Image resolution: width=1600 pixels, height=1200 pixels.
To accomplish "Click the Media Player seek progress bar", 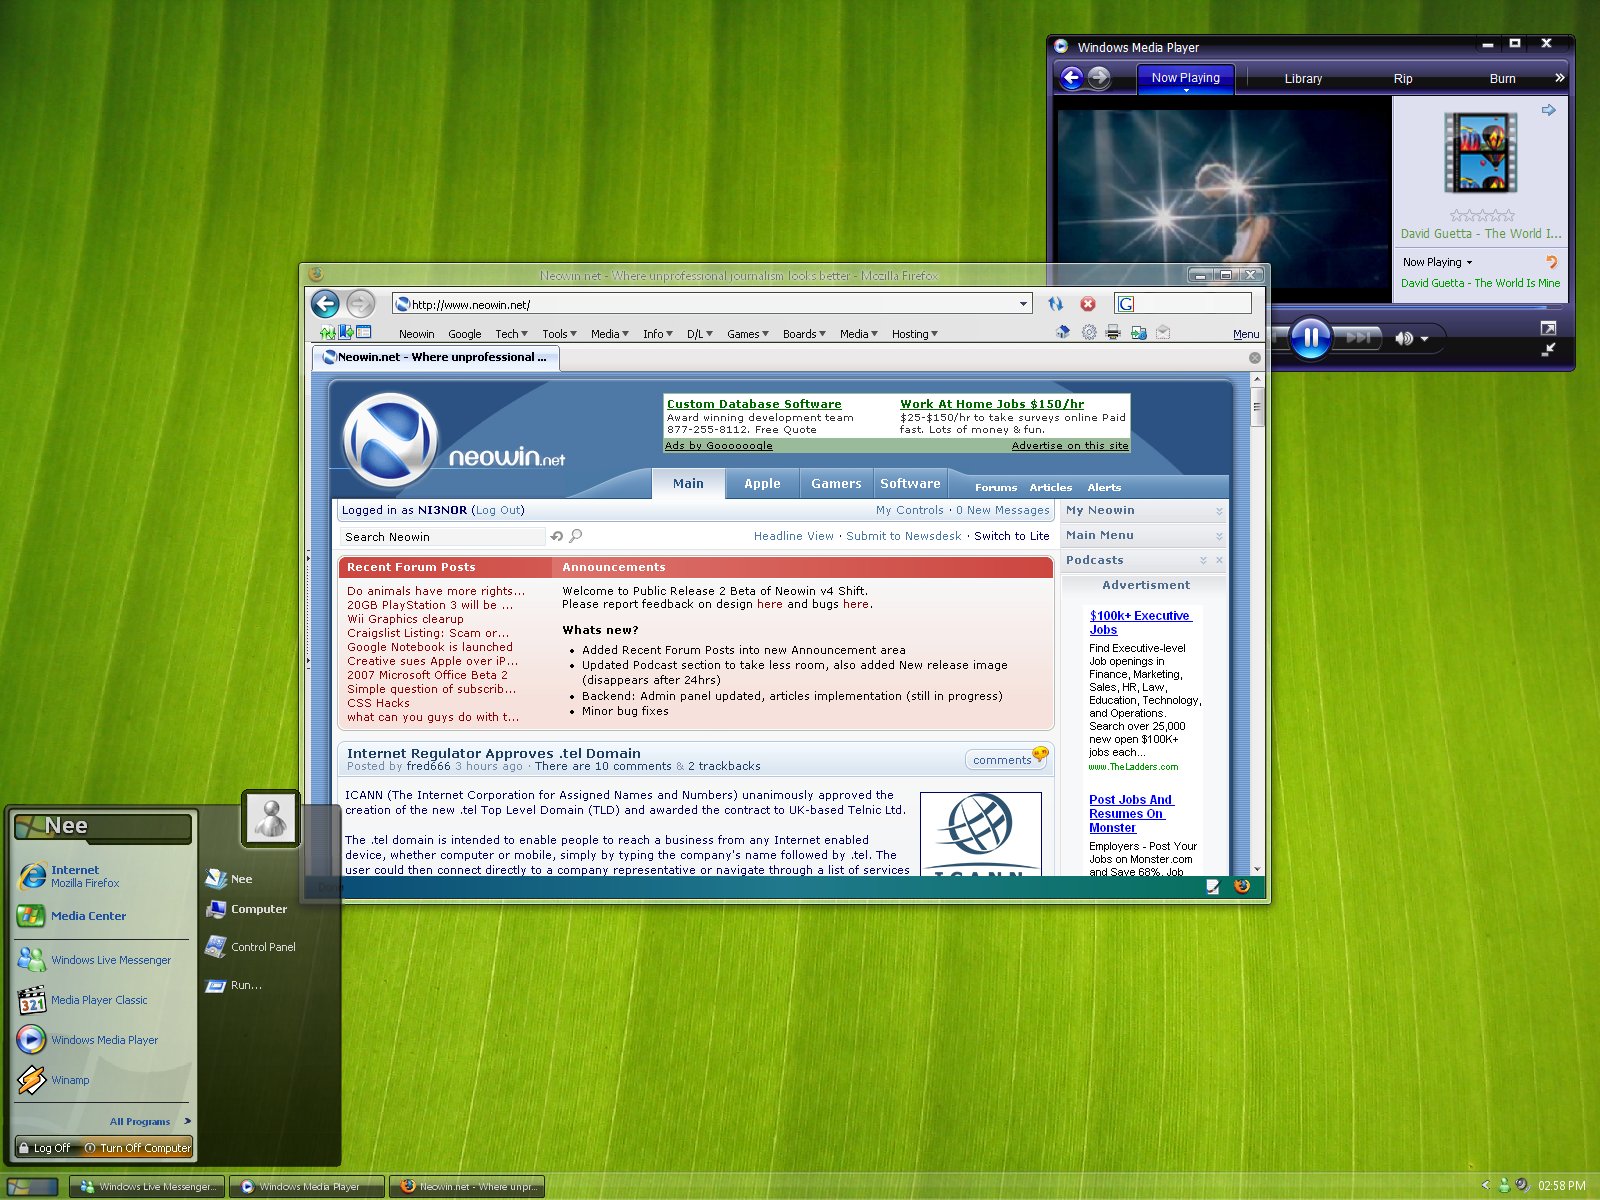I will (x=1418, y=309).
